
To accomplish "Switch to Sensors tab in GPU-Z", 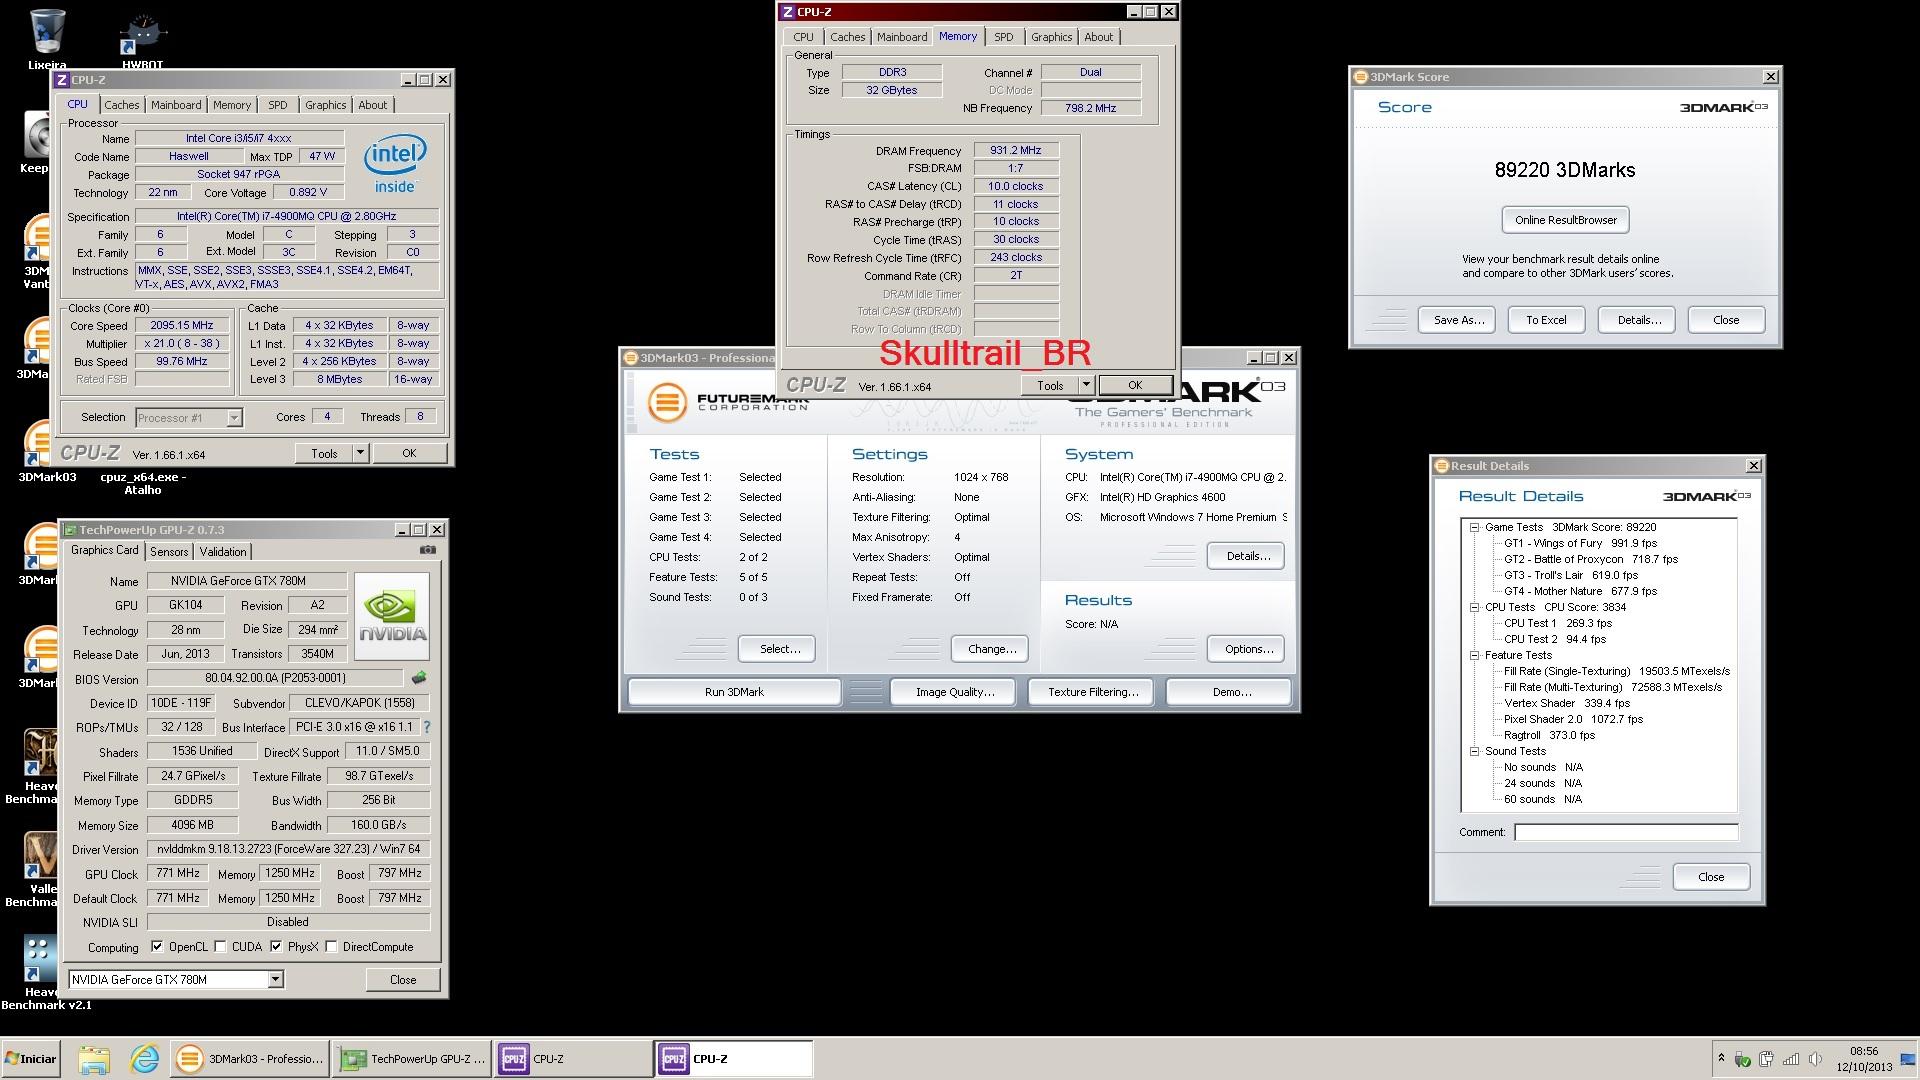I will 169,552.
